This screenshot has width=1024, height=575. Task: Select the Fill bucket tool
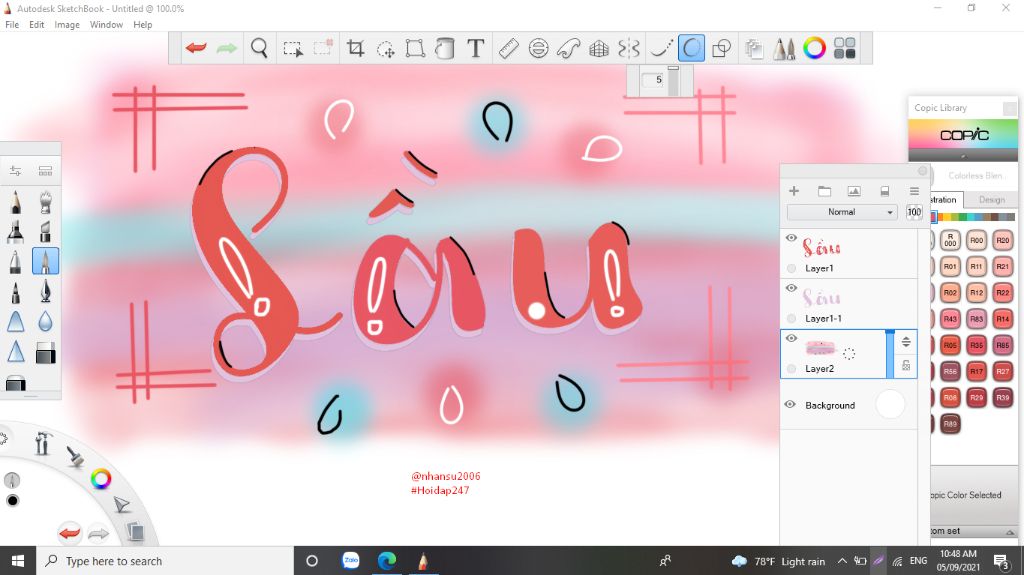pos(445,48)
